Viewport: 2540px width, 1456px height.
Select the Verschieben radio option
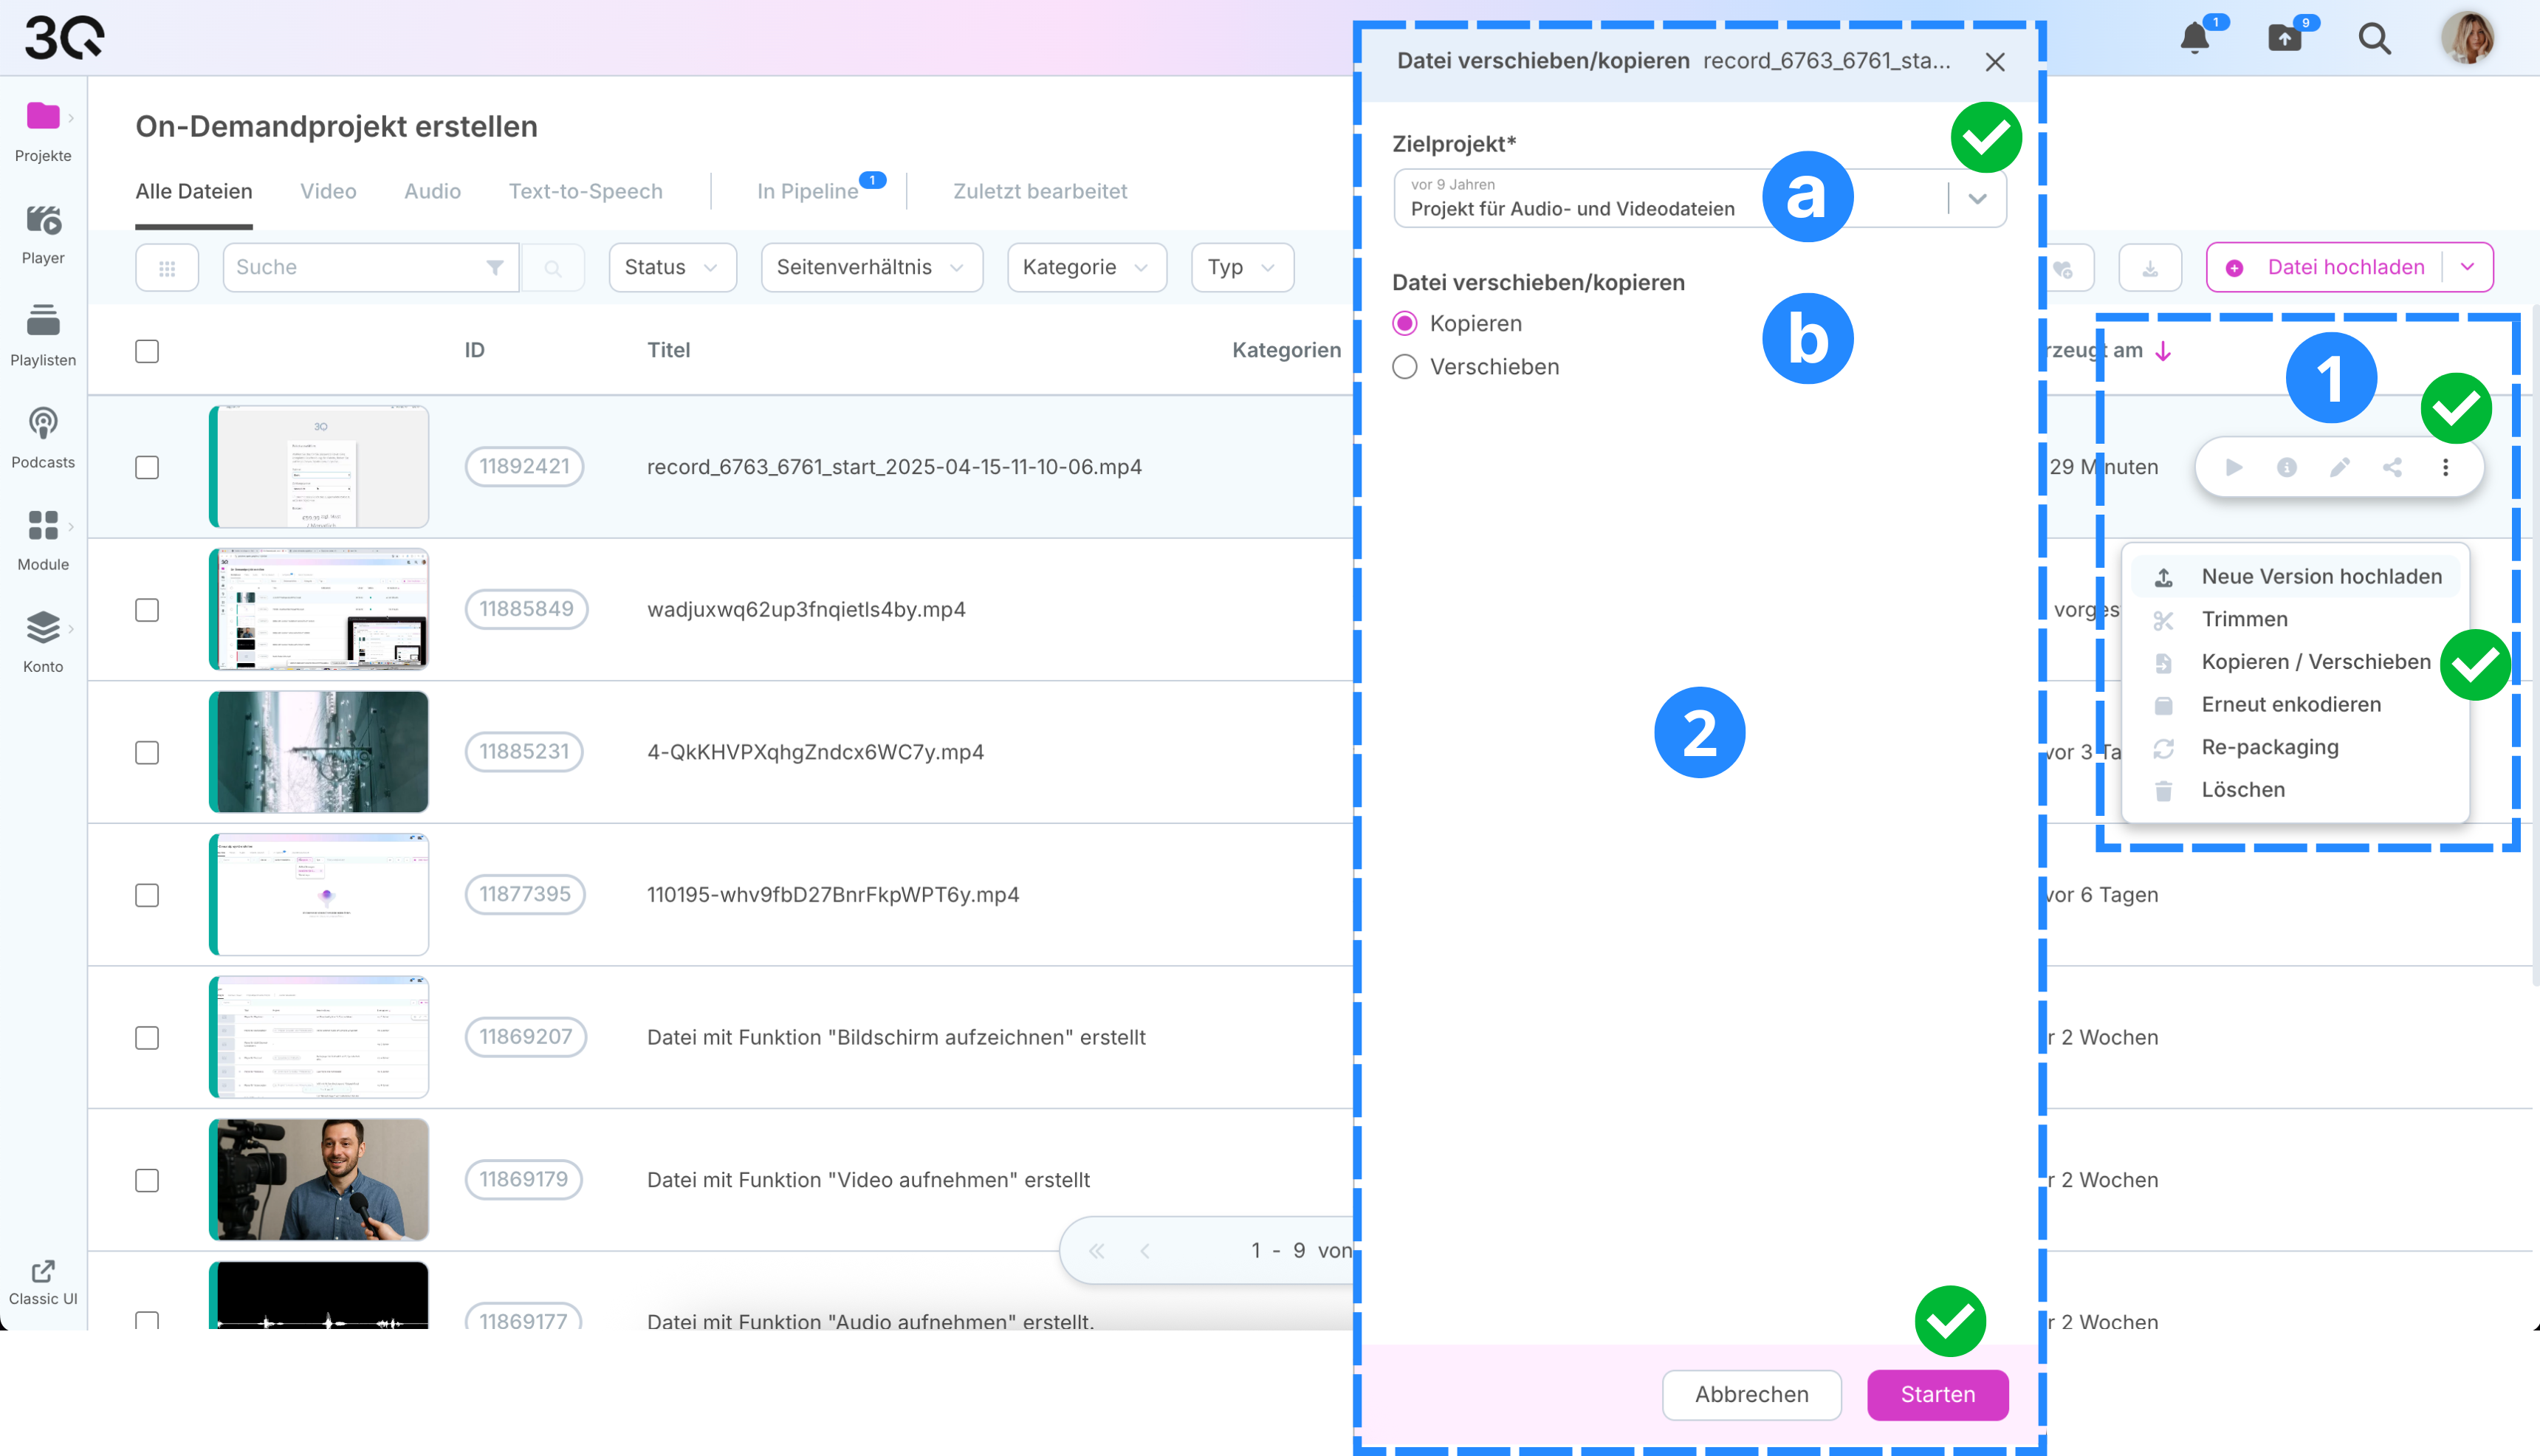[1405, 367]
